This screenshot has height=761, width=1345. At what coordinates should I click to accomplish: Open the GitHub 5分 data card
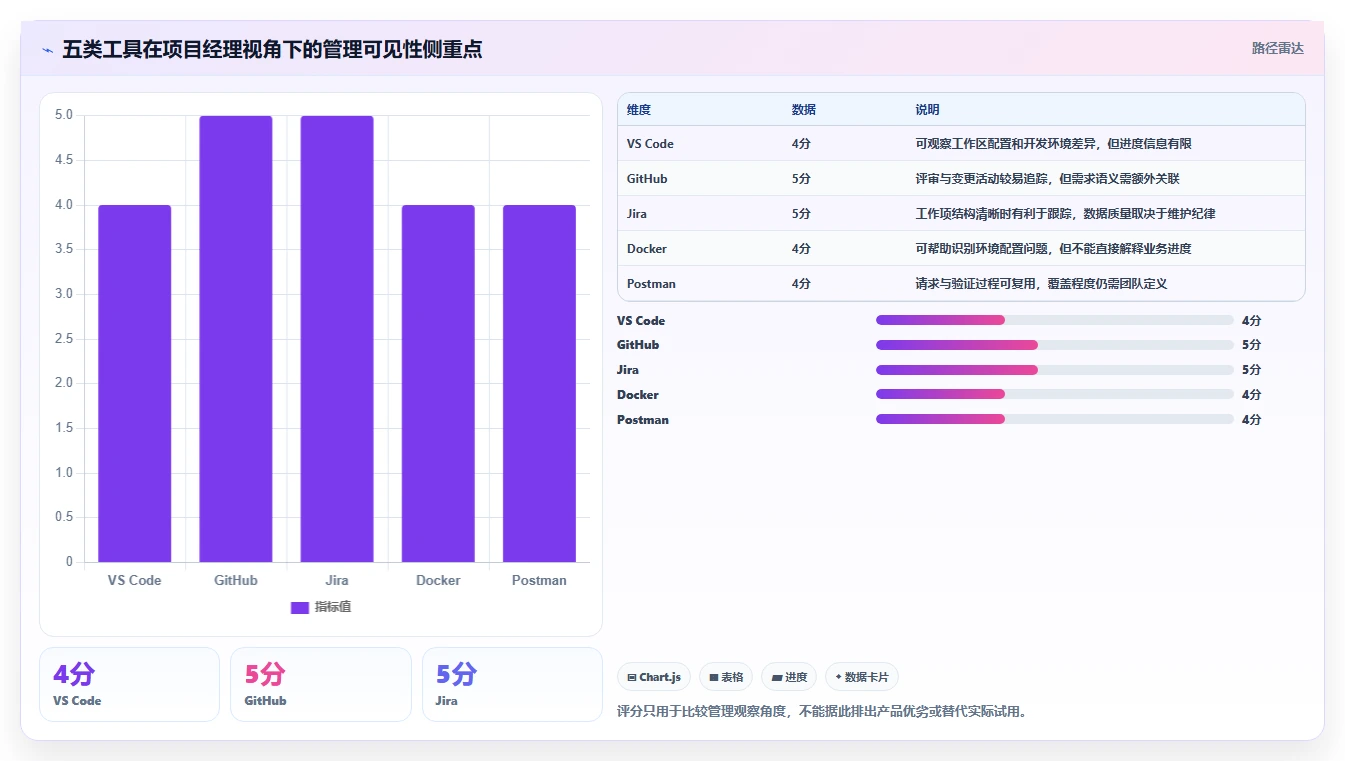(x=321, y=684)
